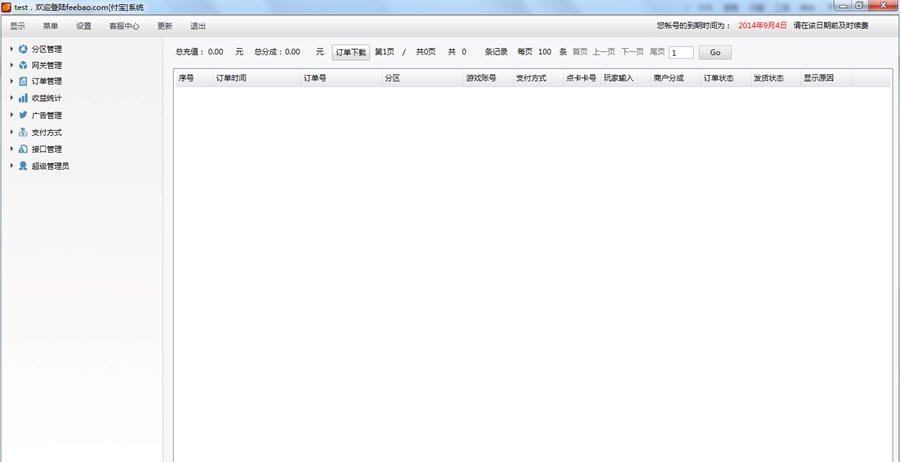Select the 分区管理 tree label
The image size is (900, 462).
click(x=47, y=49)
